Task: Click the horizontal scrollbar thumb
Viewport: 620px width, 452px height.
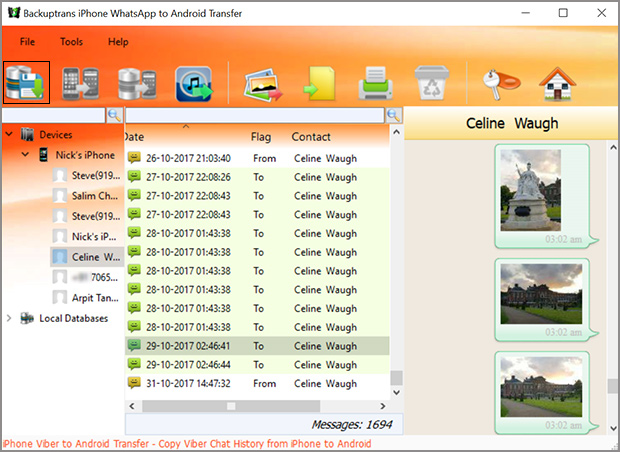Action: tap(231, 406)
